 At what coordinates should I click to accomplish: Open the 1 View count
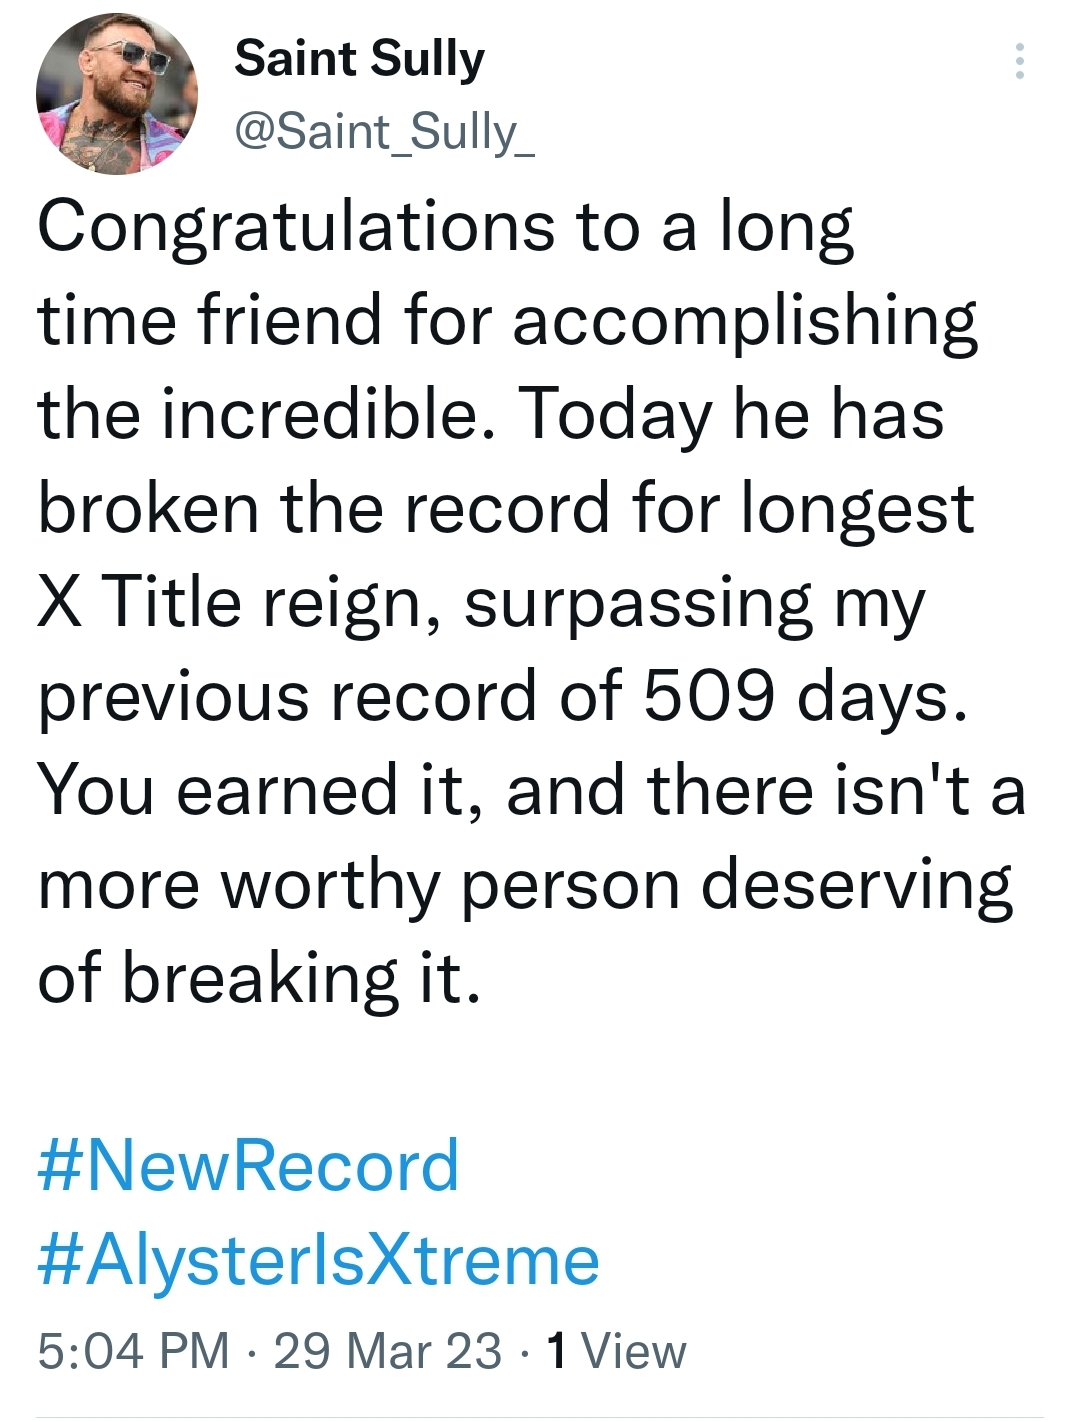(617, 1351)
